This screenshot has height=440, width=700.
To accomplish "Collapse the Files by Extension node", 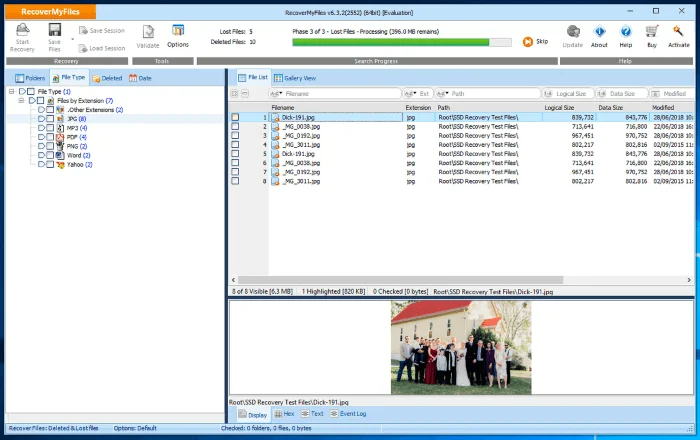I will click(20, 101).
